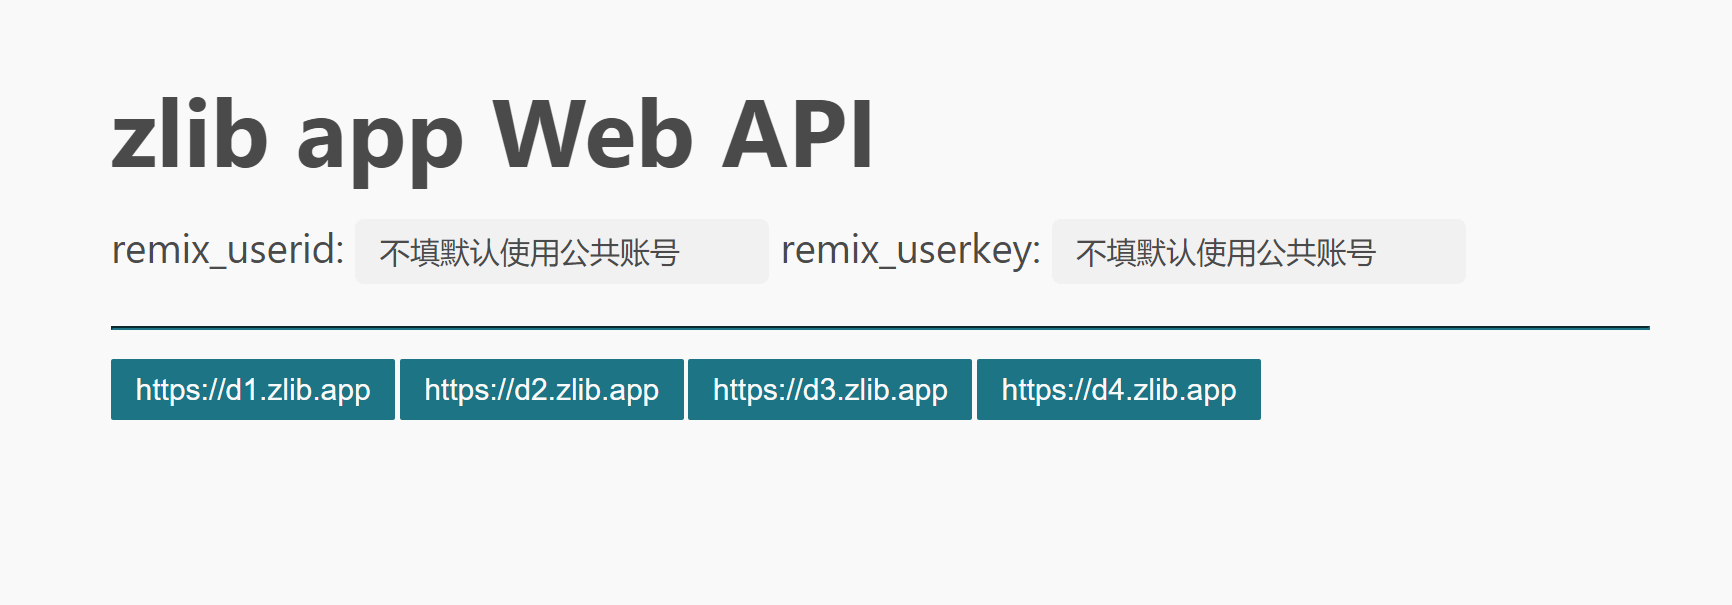Click the teal horizontal divider line

(880, 327)
